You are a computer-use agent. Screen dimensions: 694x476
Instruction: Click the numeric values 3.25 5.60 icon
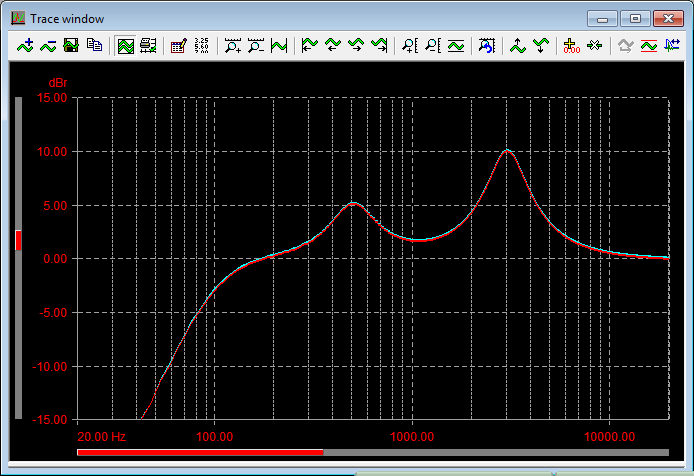[x=201, y=45]
